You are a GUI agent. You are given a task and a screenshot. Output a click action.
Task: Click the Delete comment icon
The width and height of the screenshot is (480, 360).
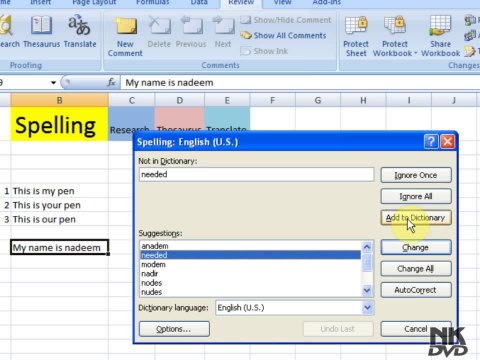pos(159,32)
